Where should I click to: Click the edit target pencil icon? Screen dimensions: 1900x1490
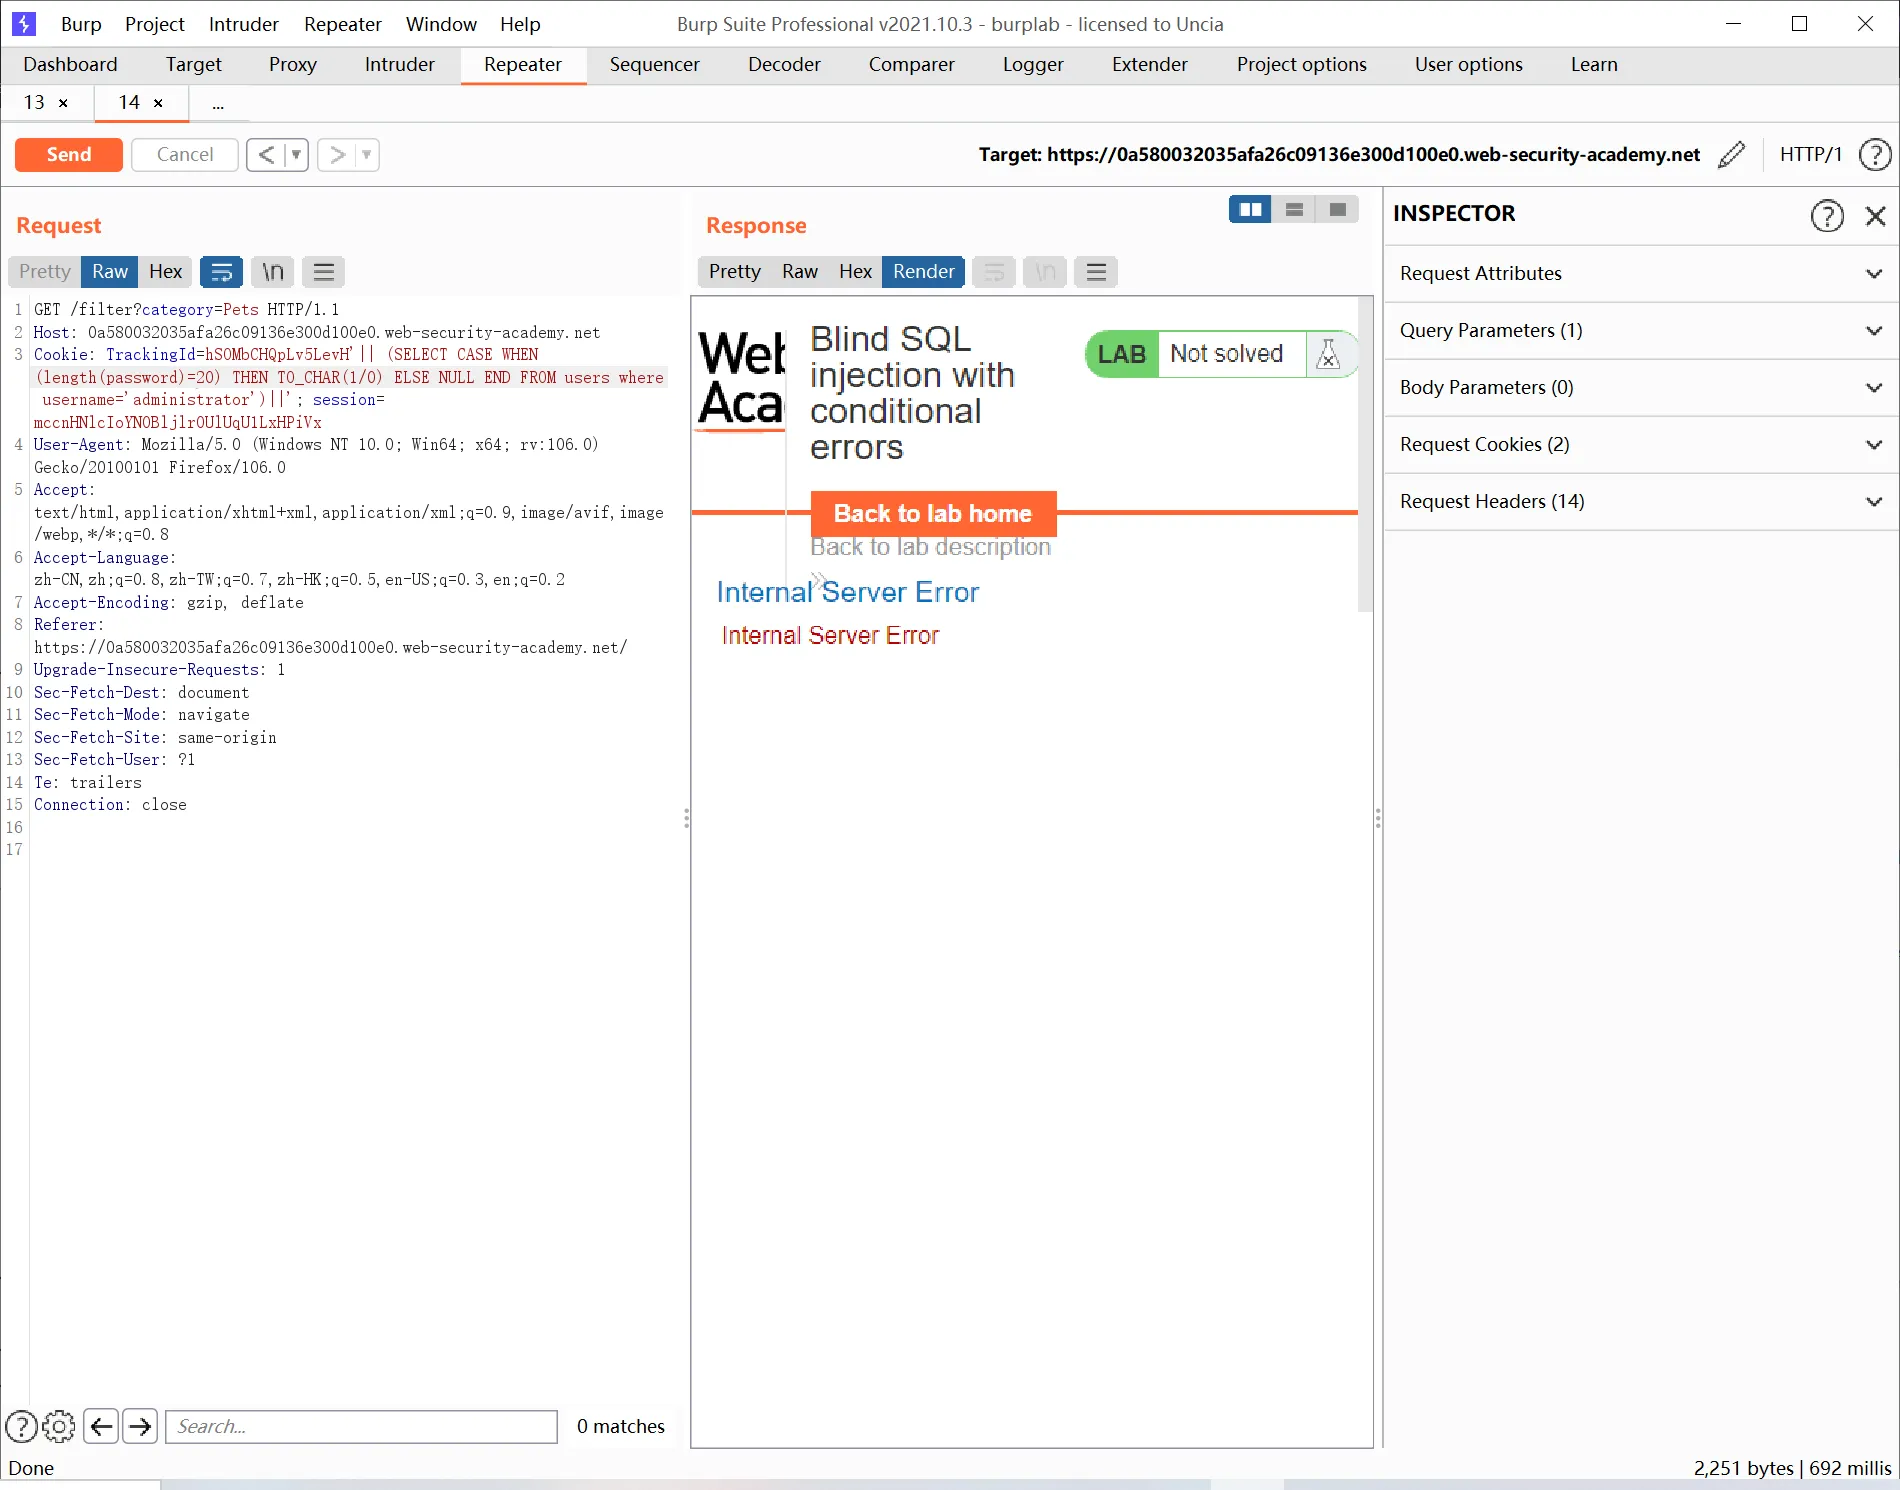pos(1731,154)
